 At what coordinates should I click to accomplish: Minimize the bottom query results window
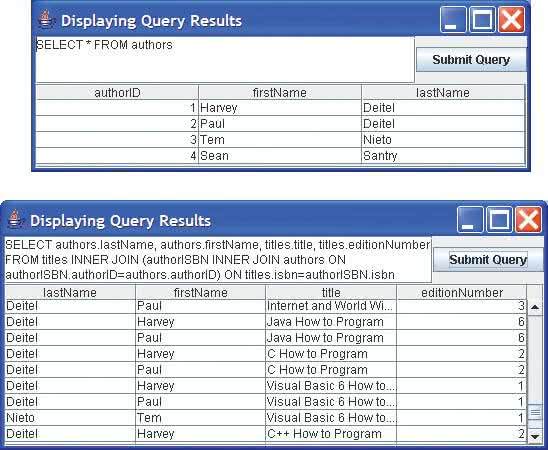(x=470, y=219)
